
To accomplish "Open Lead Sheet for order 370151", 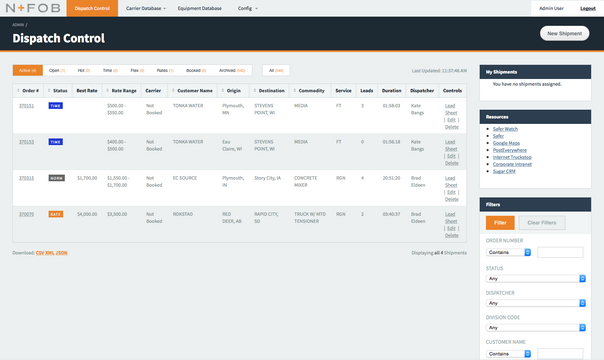I will click(451, 109).
